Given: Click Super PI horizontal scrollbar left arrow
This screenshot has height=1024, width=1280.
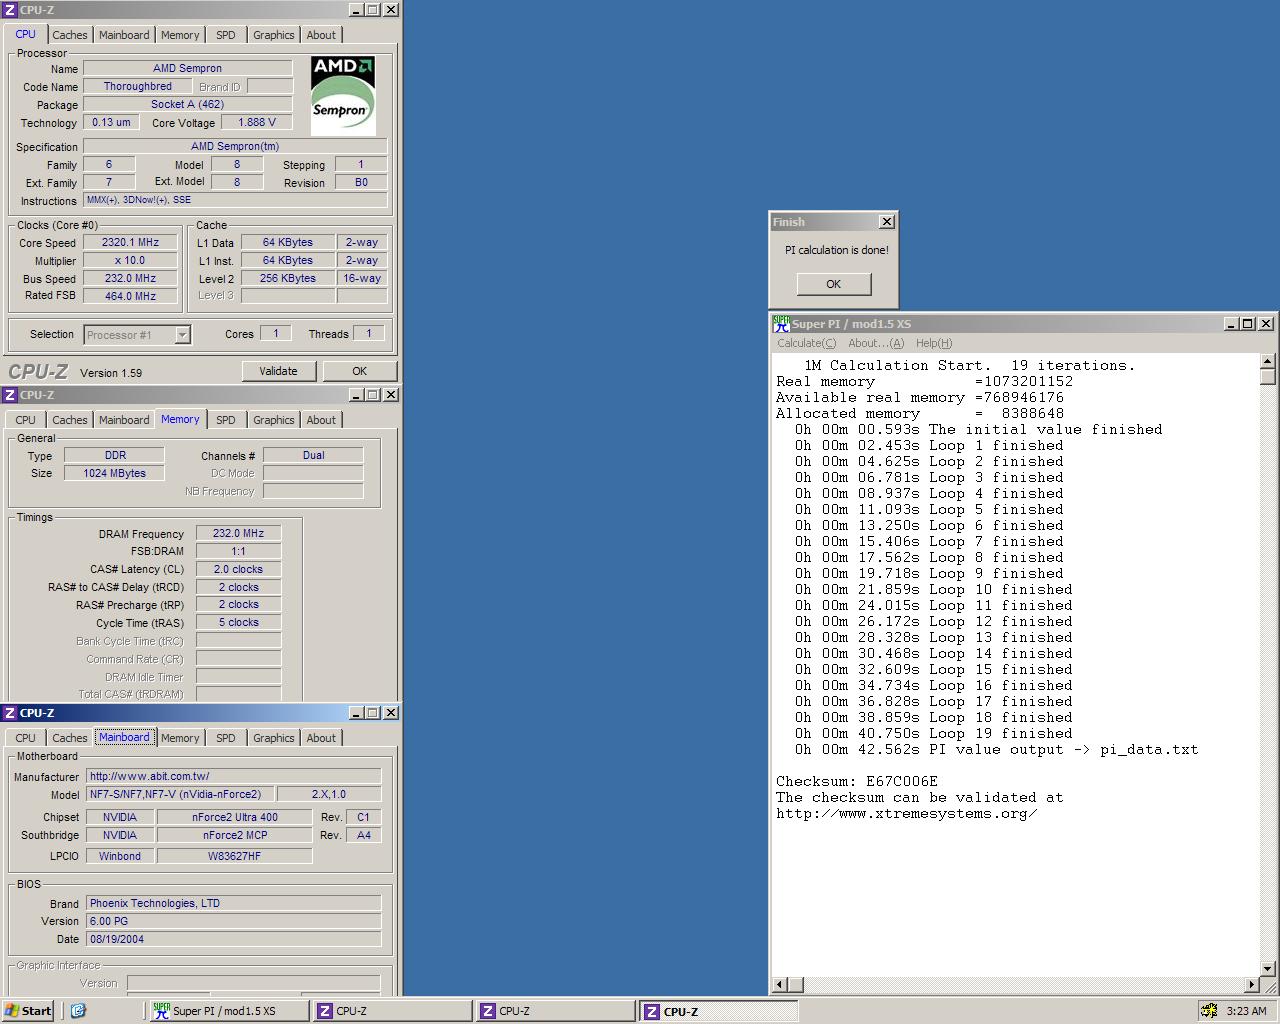Looking at the screenshot, I should [781, 984].
